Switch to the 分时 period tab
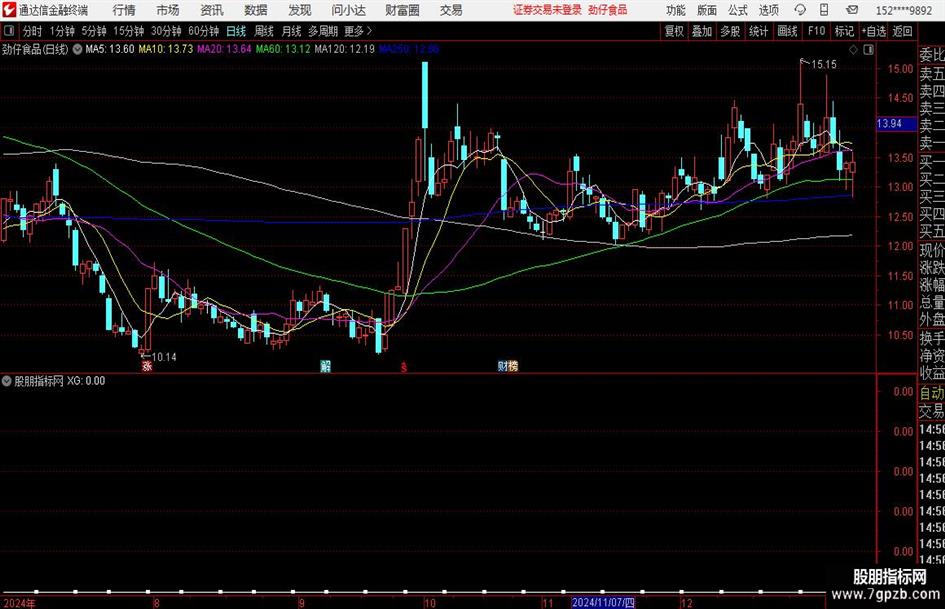The width and height of the screenshot is (945, 609). [33, 31]
